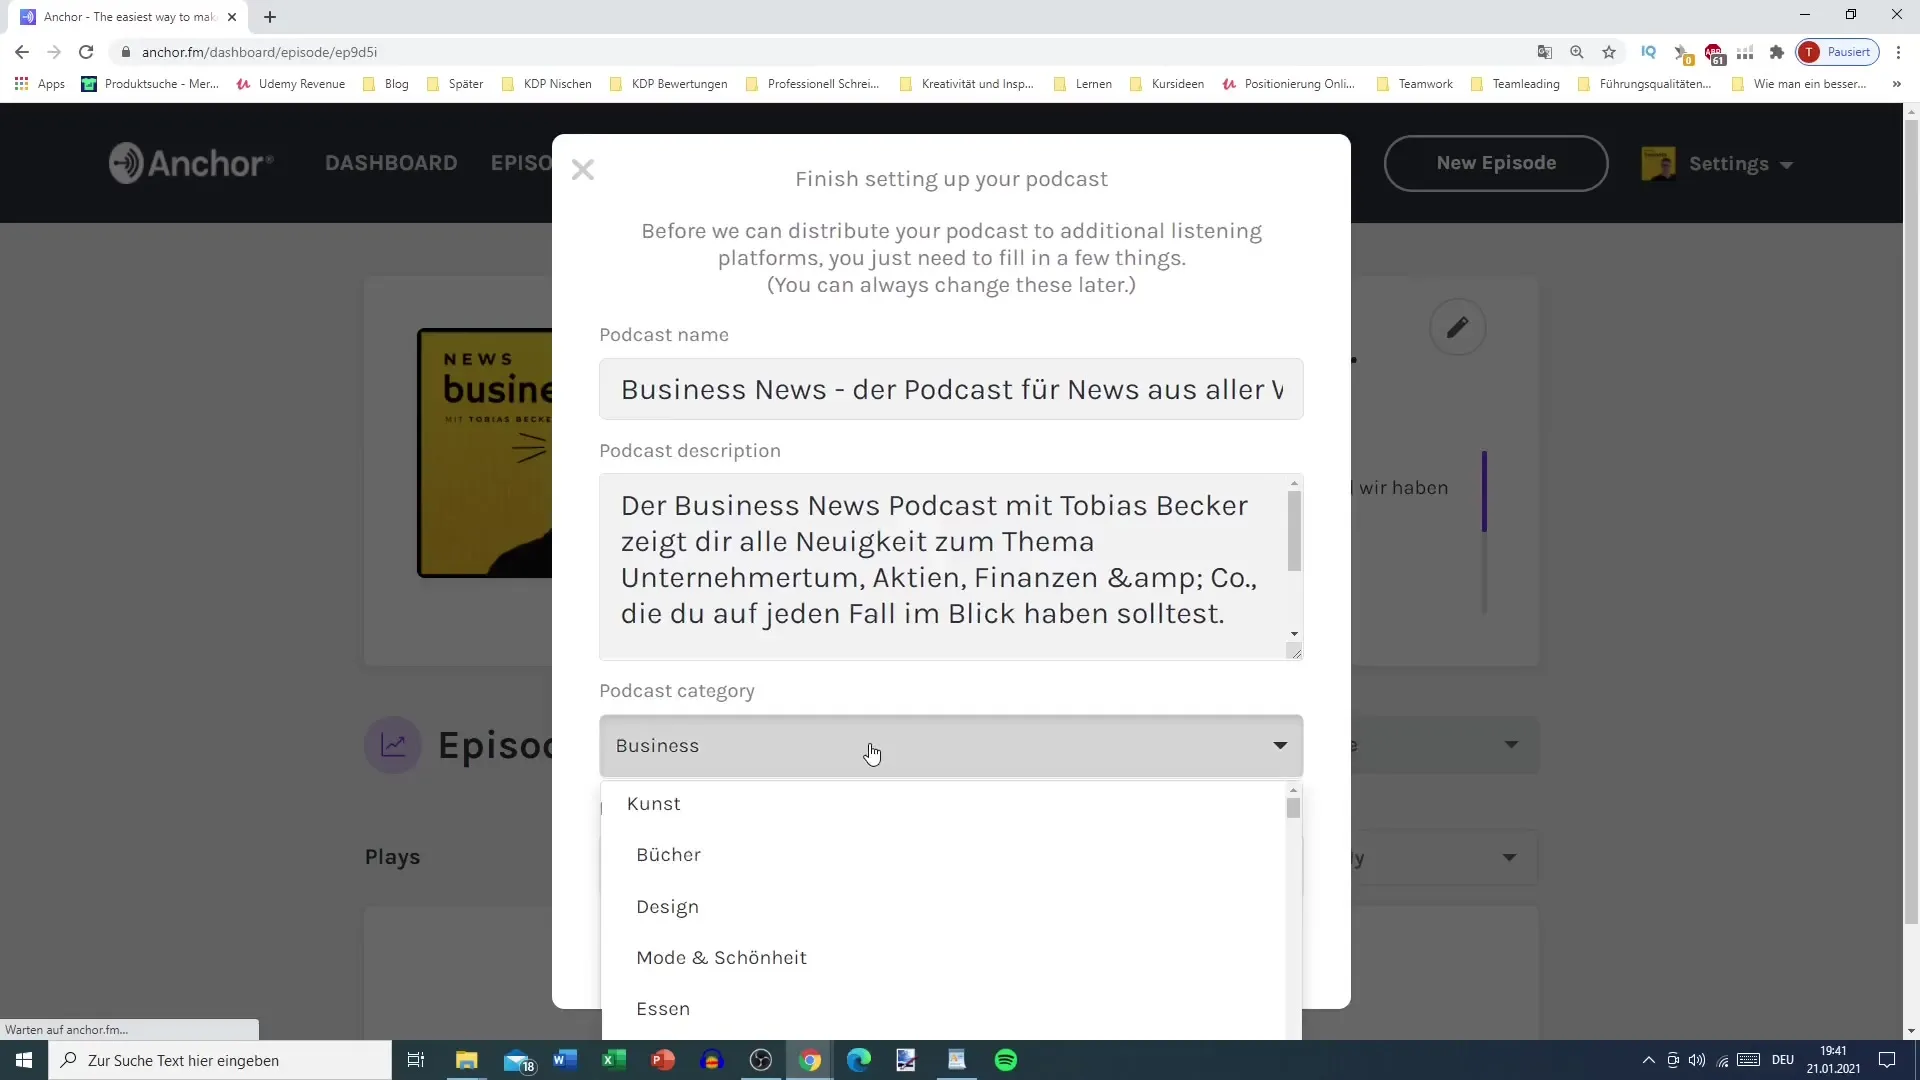1920x1080 pixels.
Task: Click the browser address bar URL
Action: (x=259, y=52)
